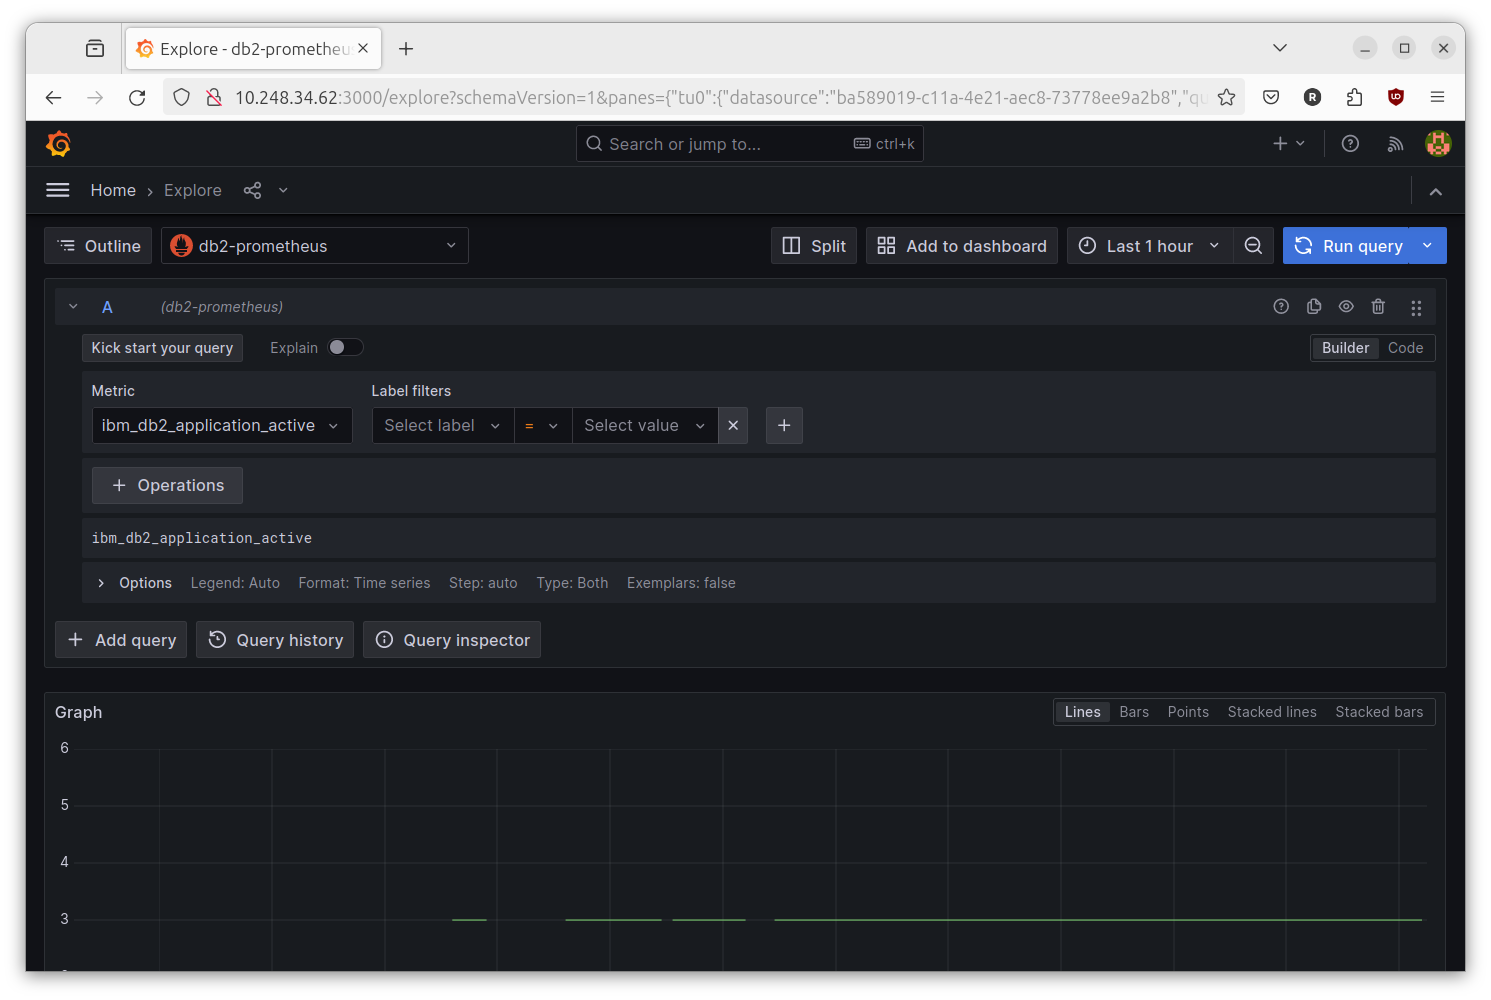This screenshot has width=1491, height=1000.
Task: Click Kick start your query button
Action: pos(162,348)
